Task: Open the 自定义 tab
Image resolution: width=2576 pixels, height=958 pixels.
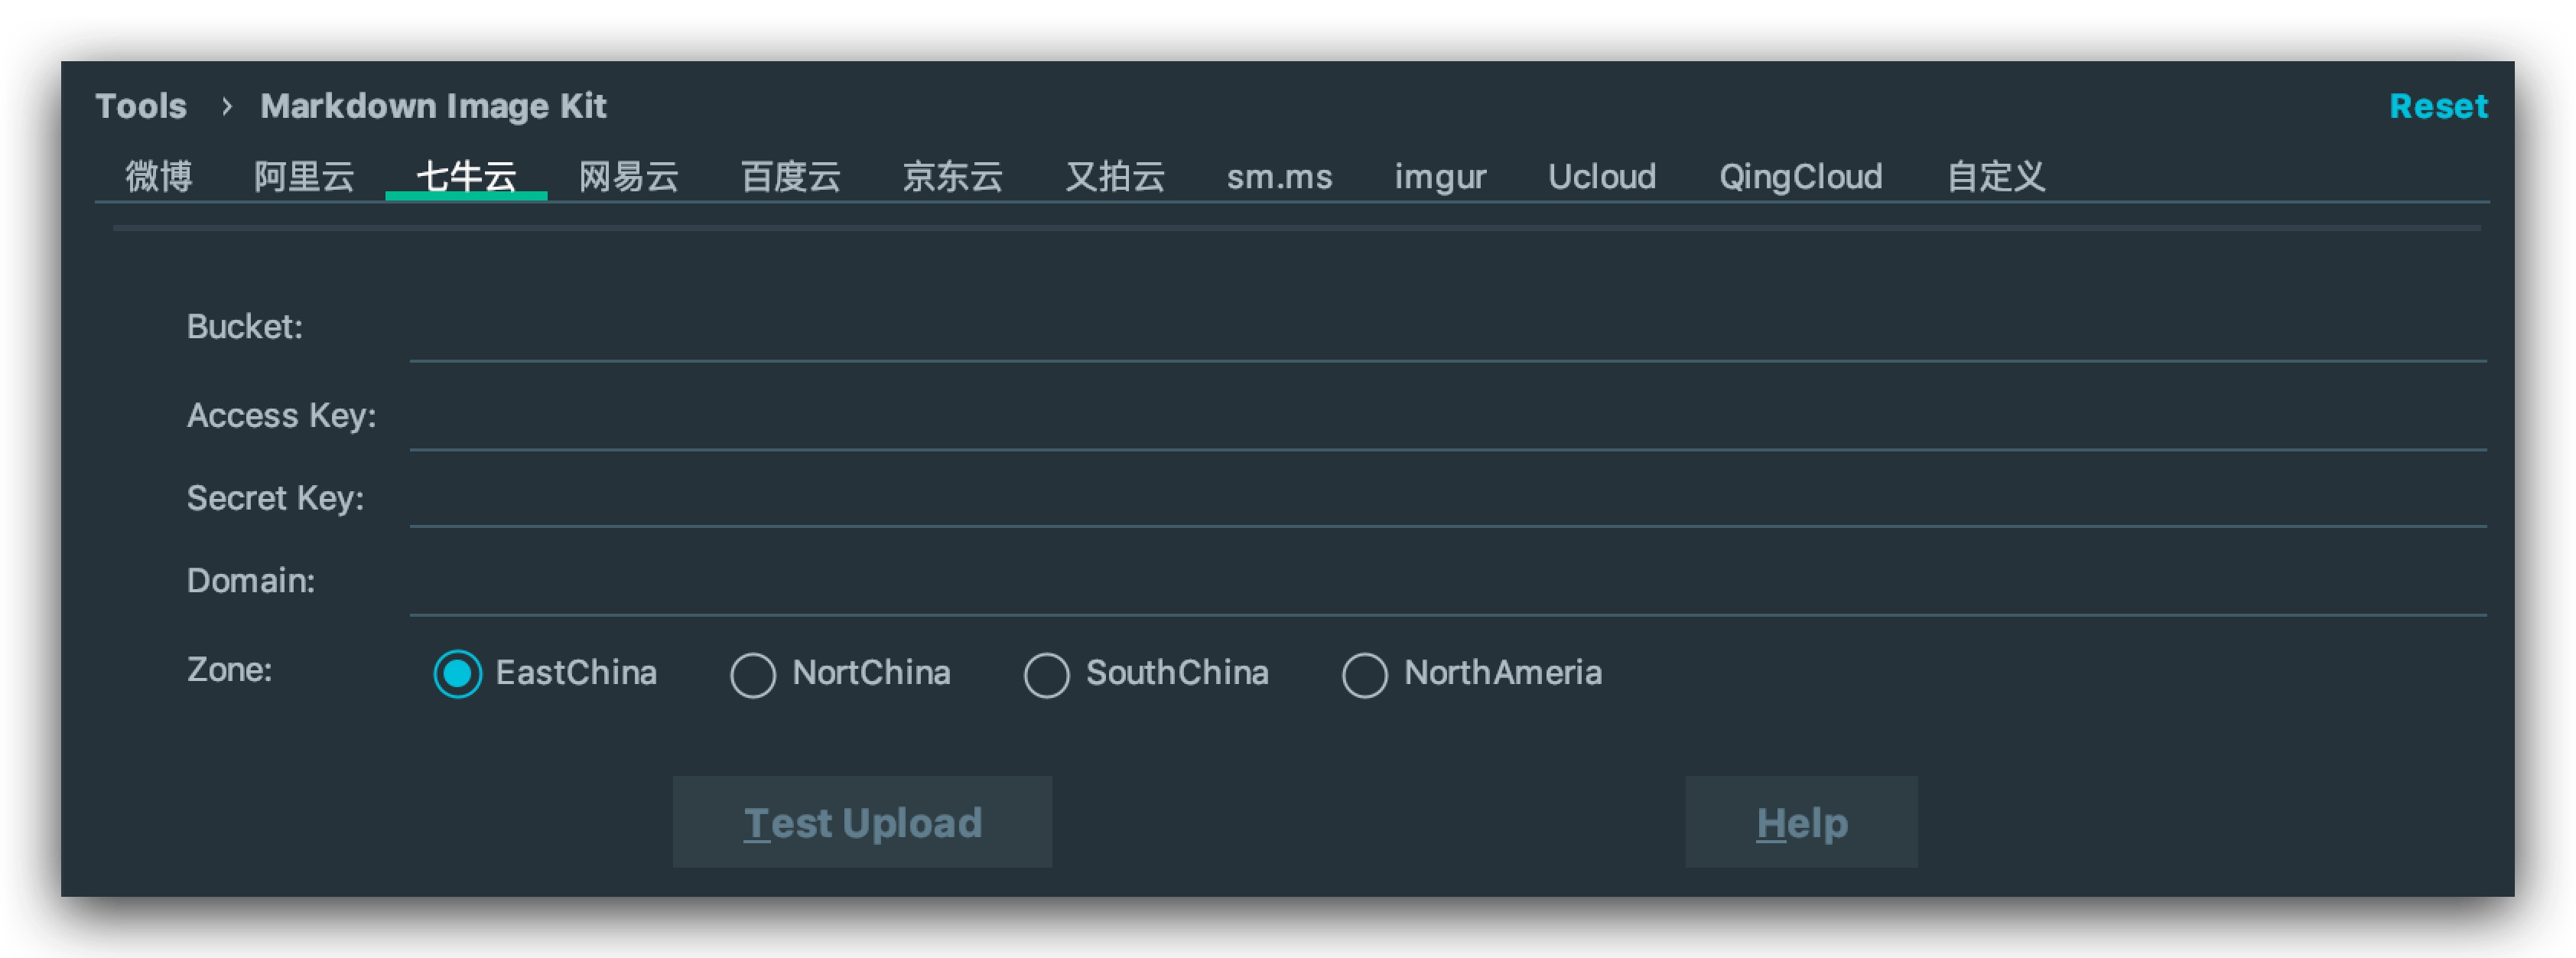Action: 1996,177
